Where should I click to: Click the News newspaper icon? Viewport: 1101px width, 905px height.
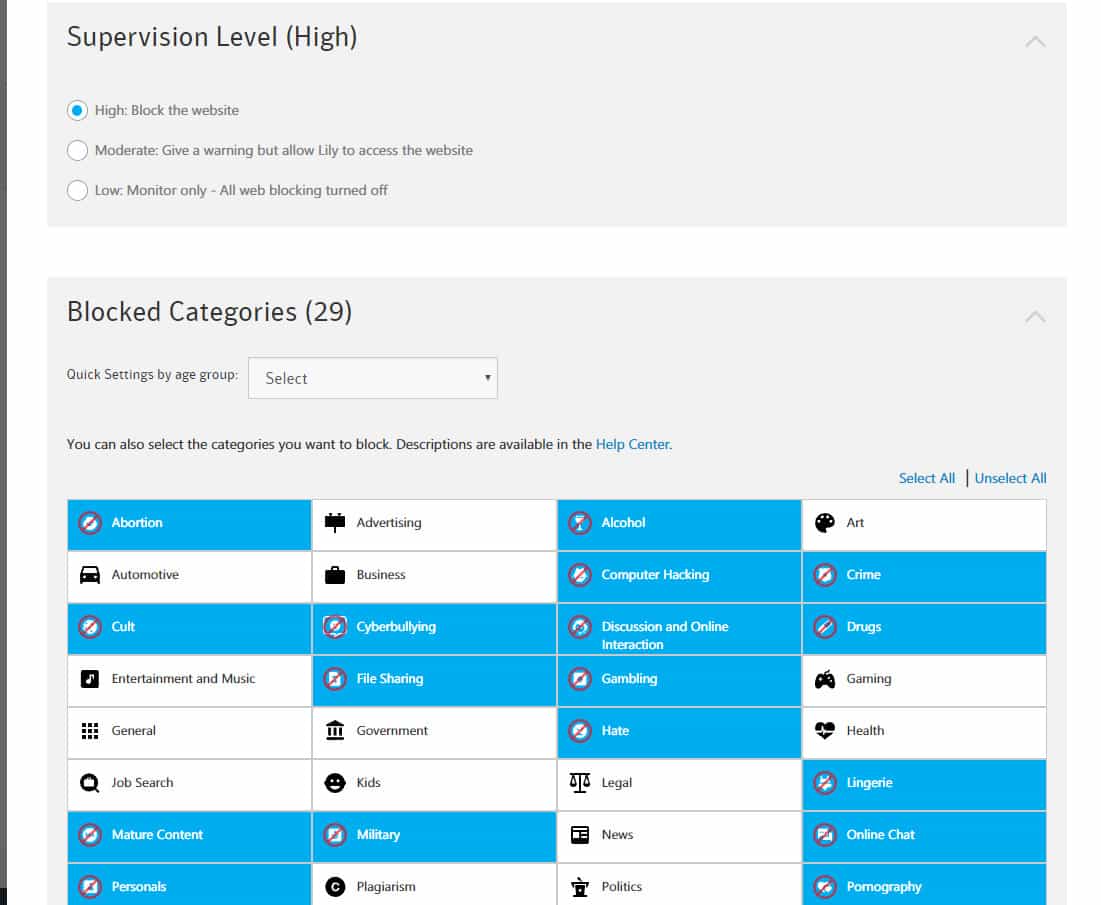coord(580,834)
